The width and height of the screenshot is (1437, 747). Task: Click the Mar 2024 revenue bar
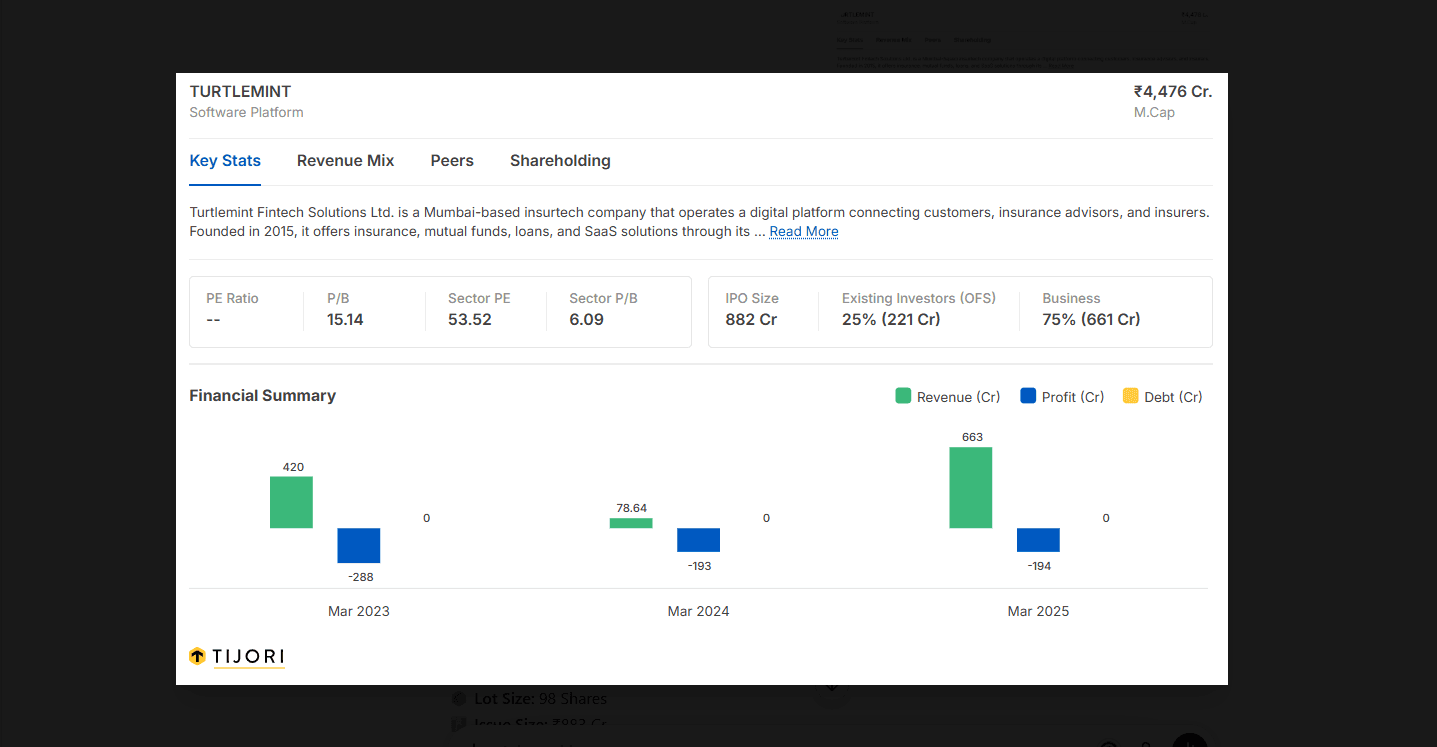tap(631, 523)
